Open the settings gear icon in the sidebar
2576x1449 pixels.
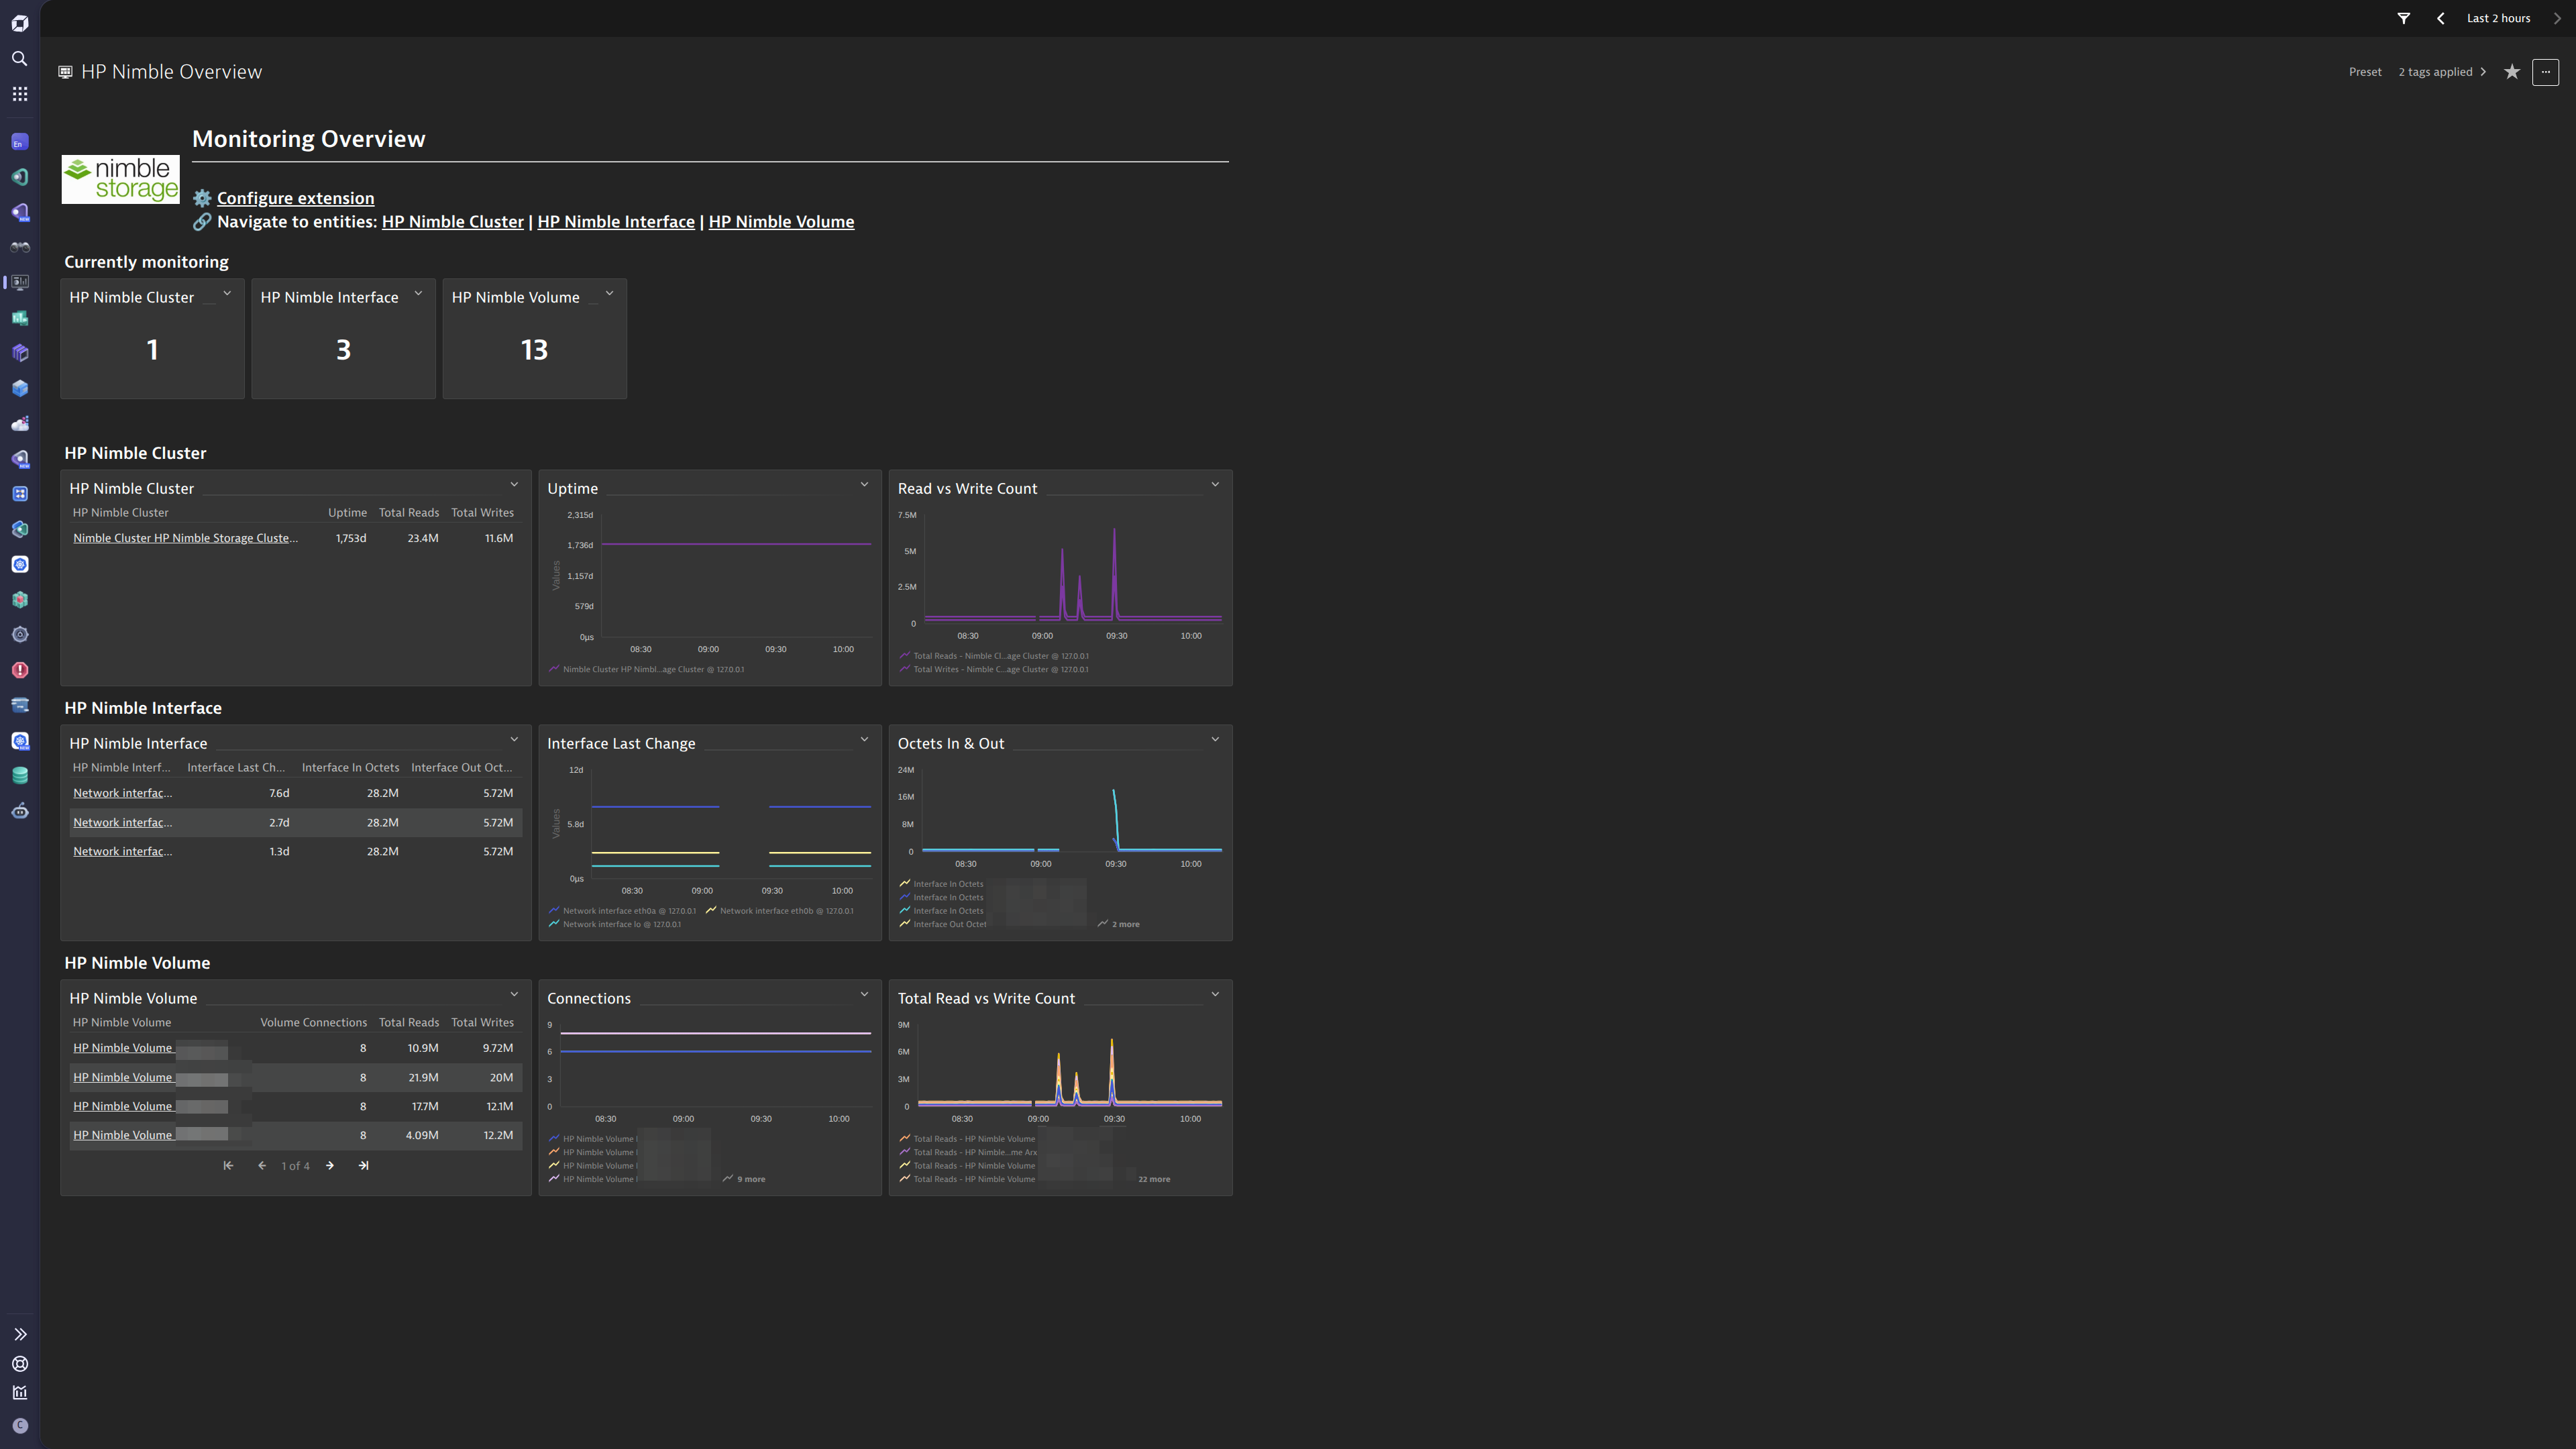click(19, 634)
